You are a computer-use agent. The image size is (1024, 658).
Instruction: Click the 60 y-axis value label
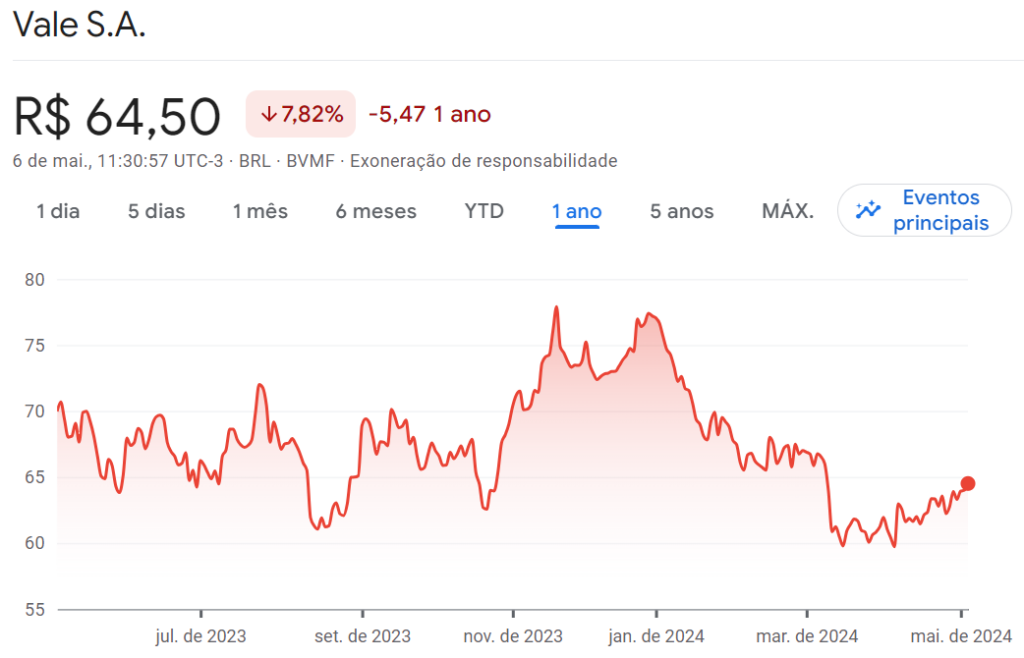tap(35, 543)
